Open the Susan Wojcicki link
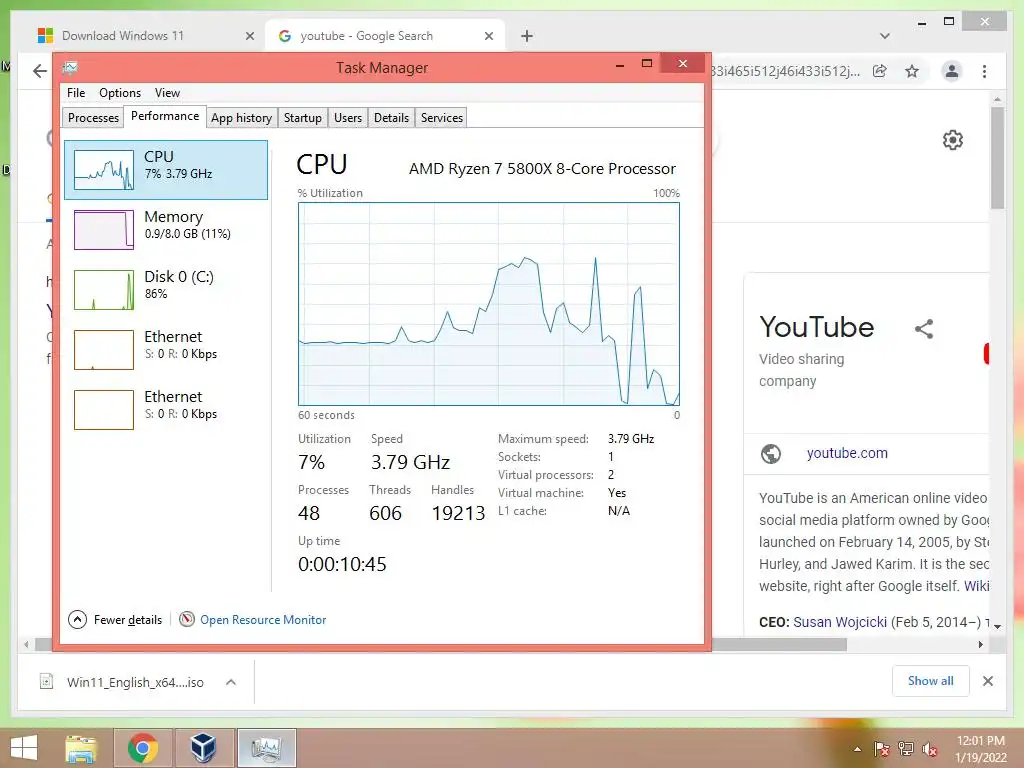This screenshot has width=1024, height=768. [x=840, y=622]
